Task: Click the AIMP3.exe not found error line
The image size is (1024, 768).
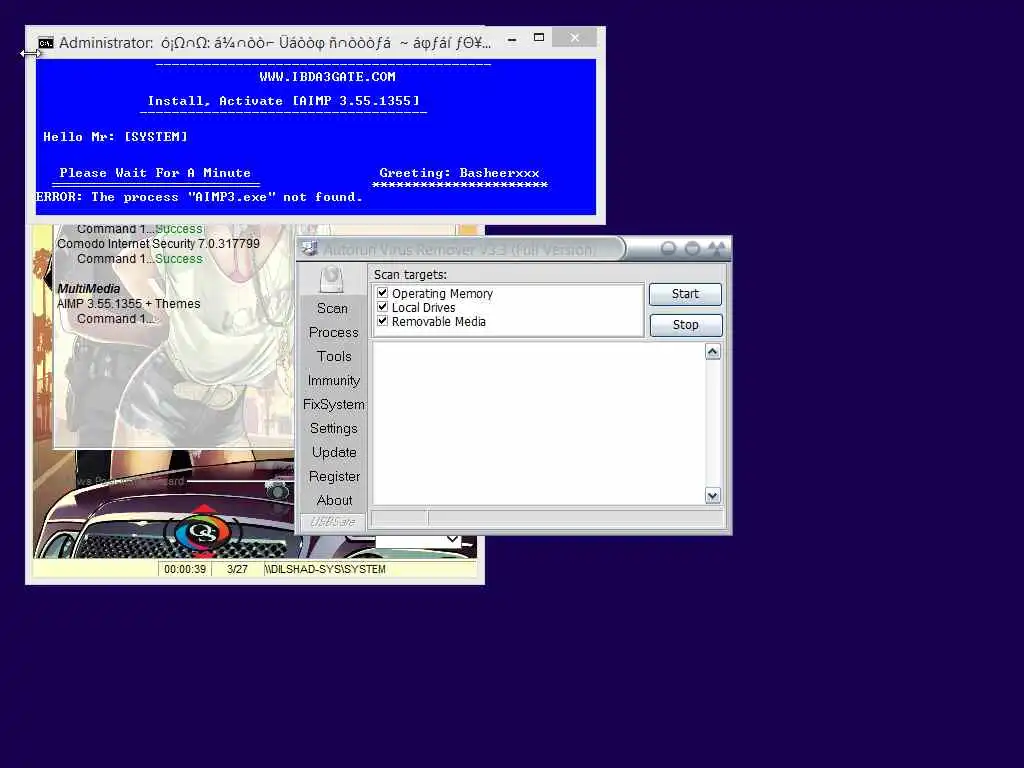Action: (199, 197)
